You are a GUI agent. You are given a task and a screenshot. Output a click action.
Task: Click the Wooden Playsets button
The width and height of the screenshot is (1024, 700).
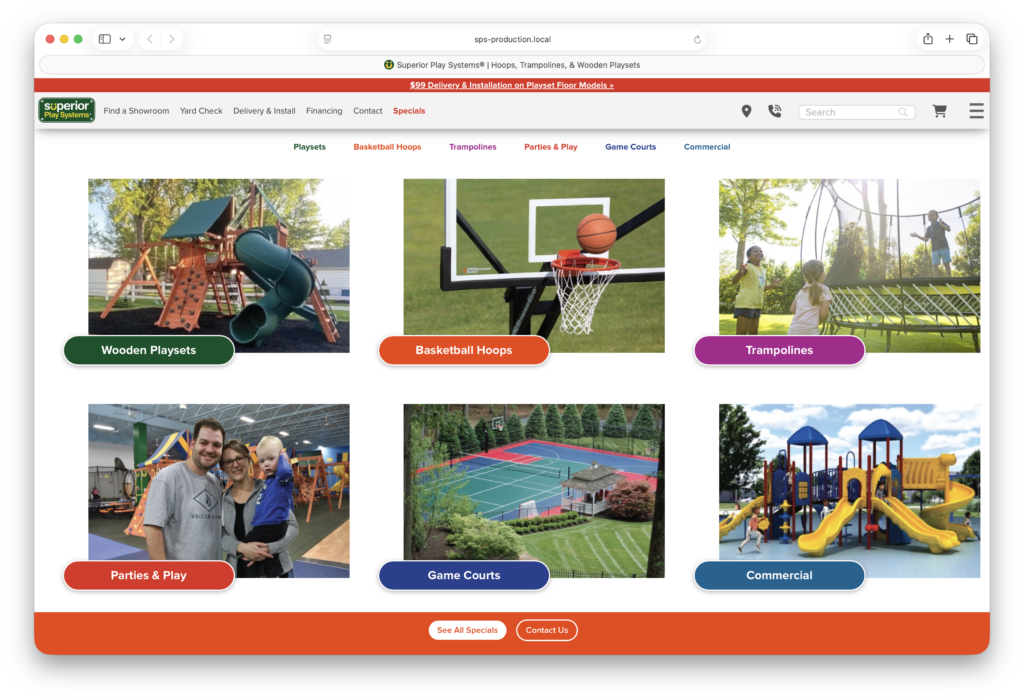(148, 350)
